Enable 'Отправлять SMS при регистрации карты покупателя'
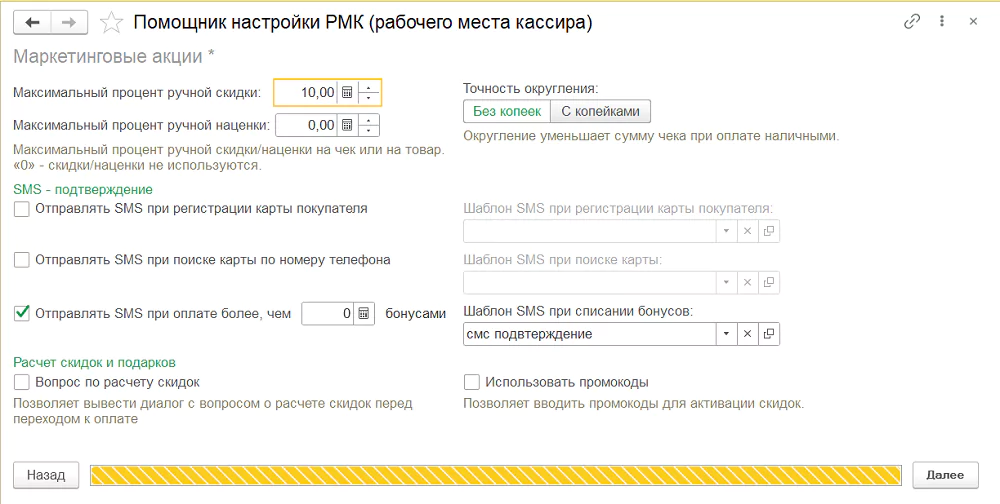This screenshot has height=504, width=1000. 22,209
